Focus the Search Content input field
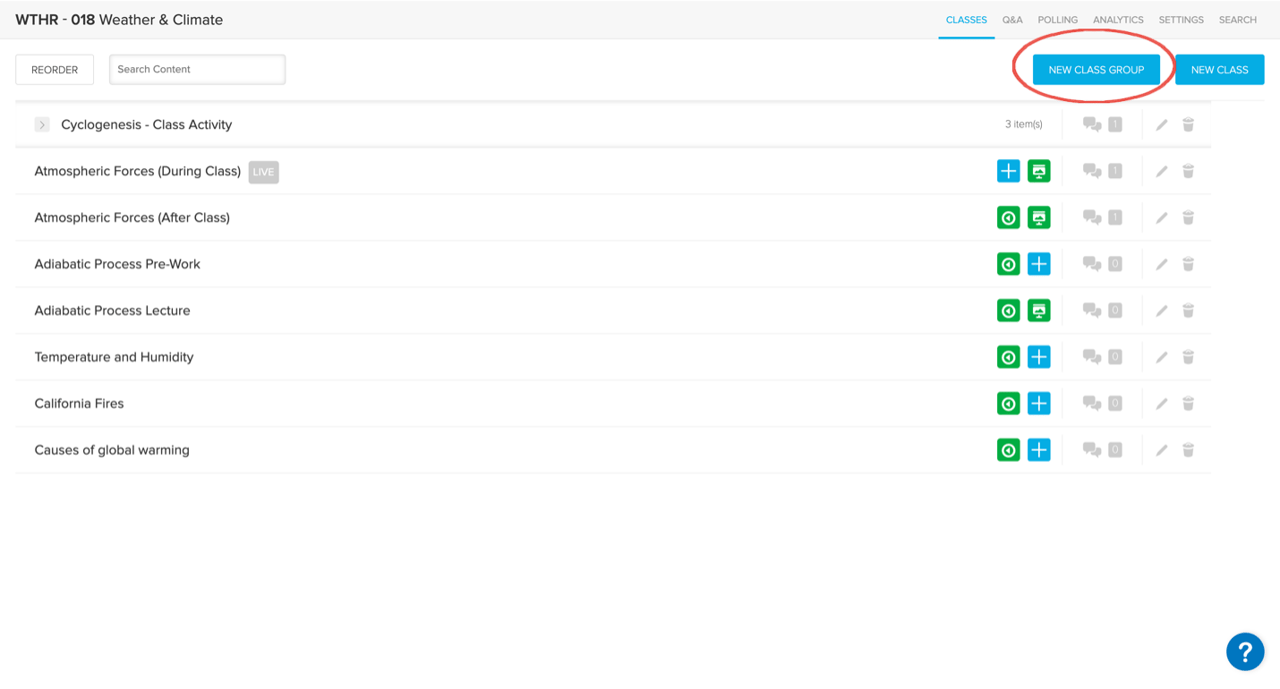 [197, 70]
